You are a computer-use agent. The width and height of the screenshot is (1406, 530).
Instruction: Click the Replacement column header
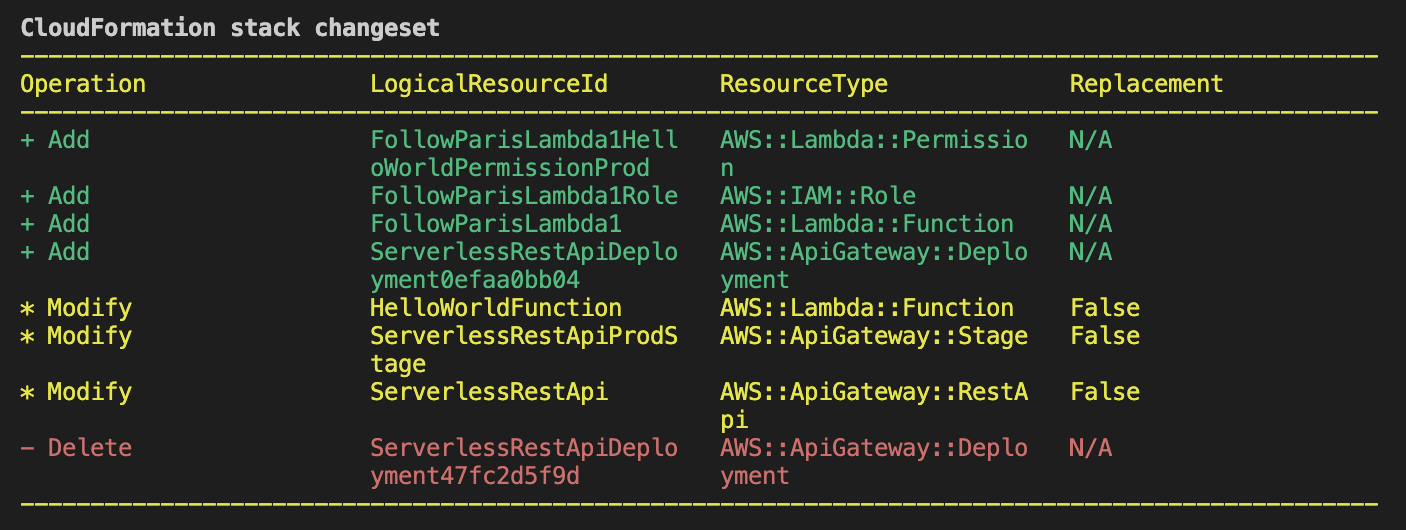pos(1147,84)
